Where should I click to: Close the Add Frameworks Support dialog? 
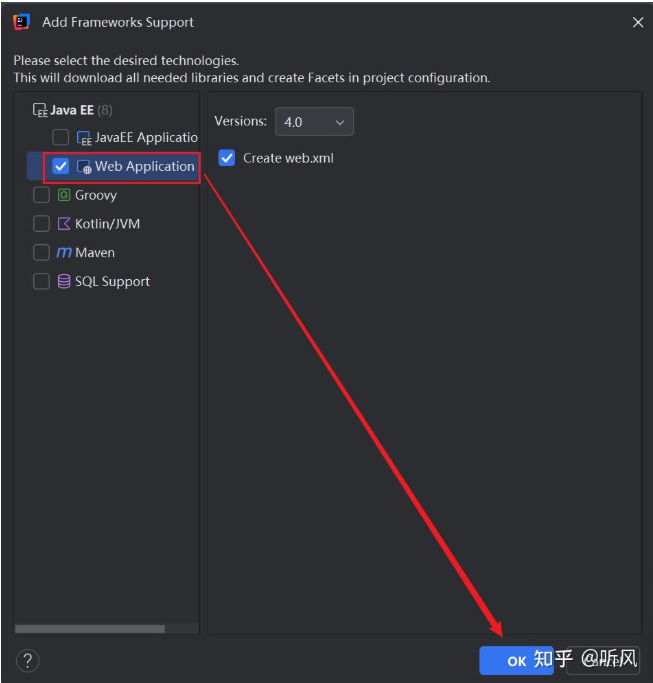pyautogui.click(x=638, y=22)
